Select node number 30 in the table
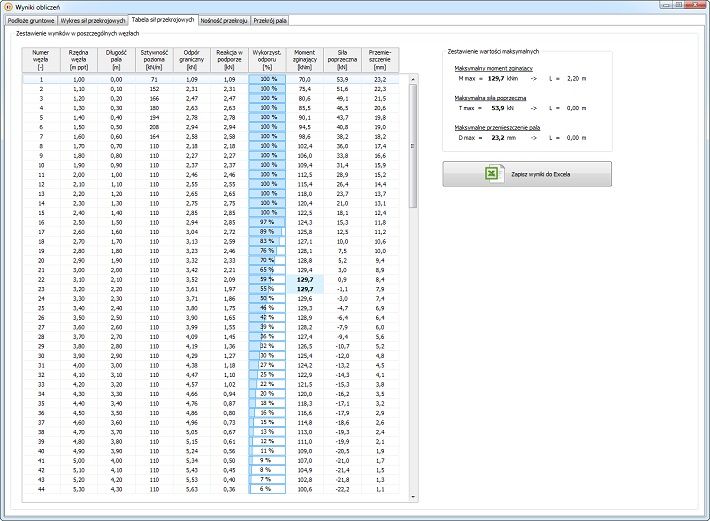710x521 pixels. (41, 356)
